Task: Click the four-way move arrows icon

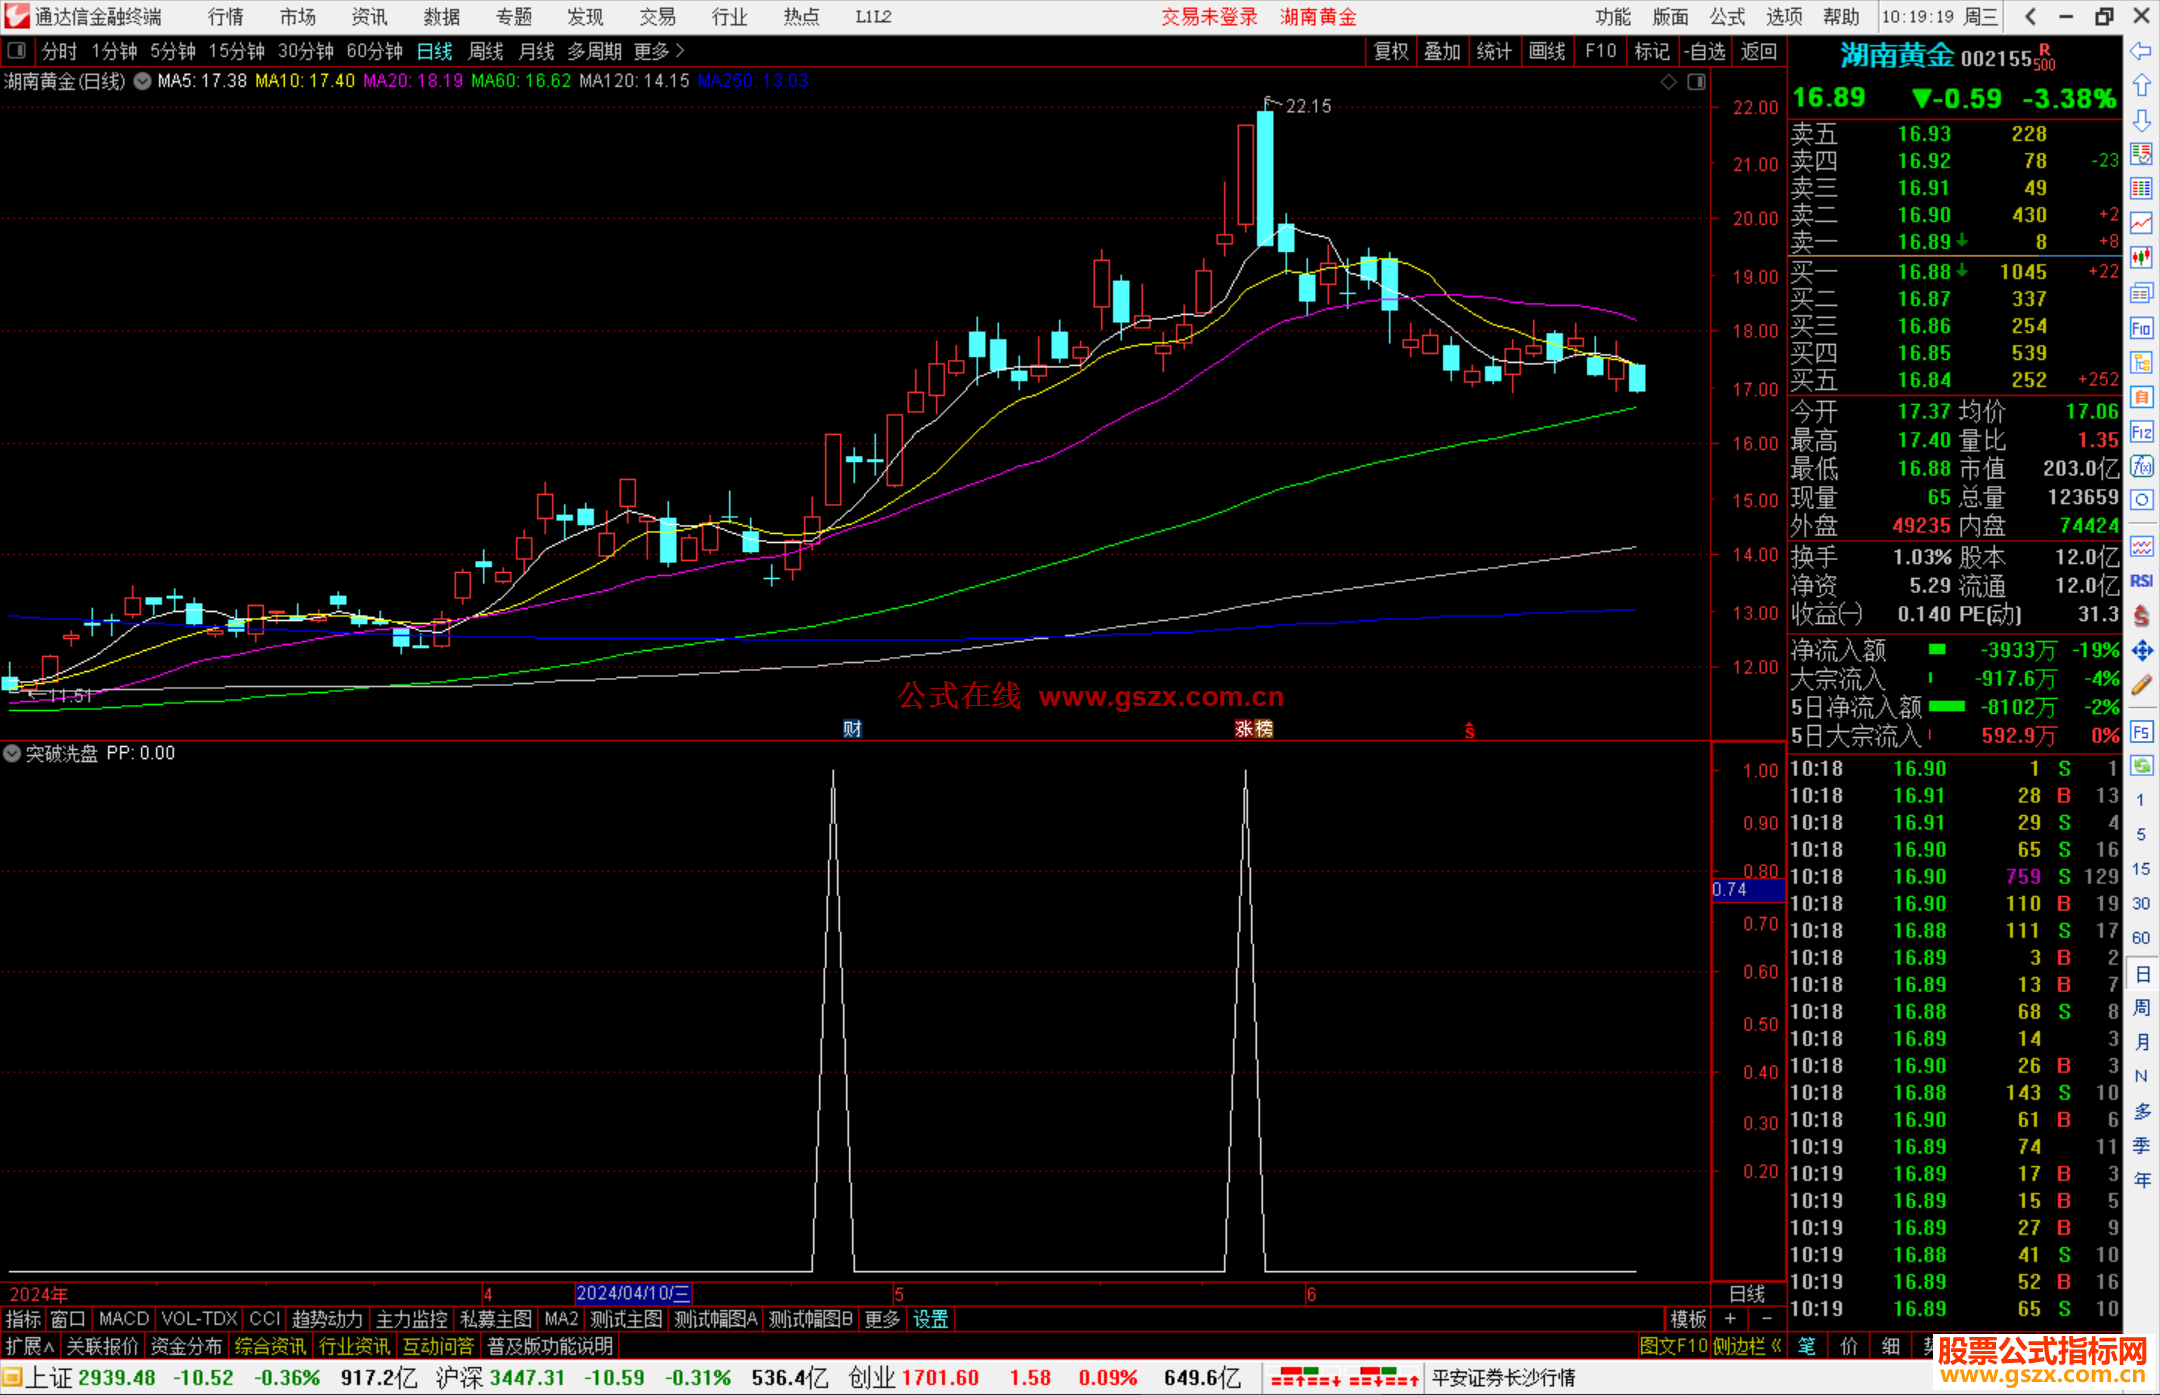Action: pyautogui.click(x=2141, y=651)
